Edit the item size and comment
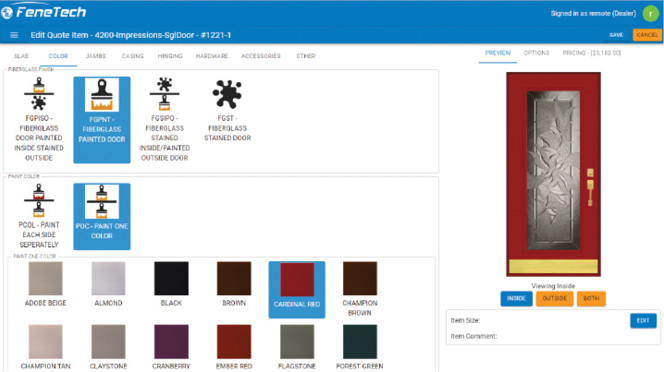This screenshot has width=664, height=372. click(643, 320)
